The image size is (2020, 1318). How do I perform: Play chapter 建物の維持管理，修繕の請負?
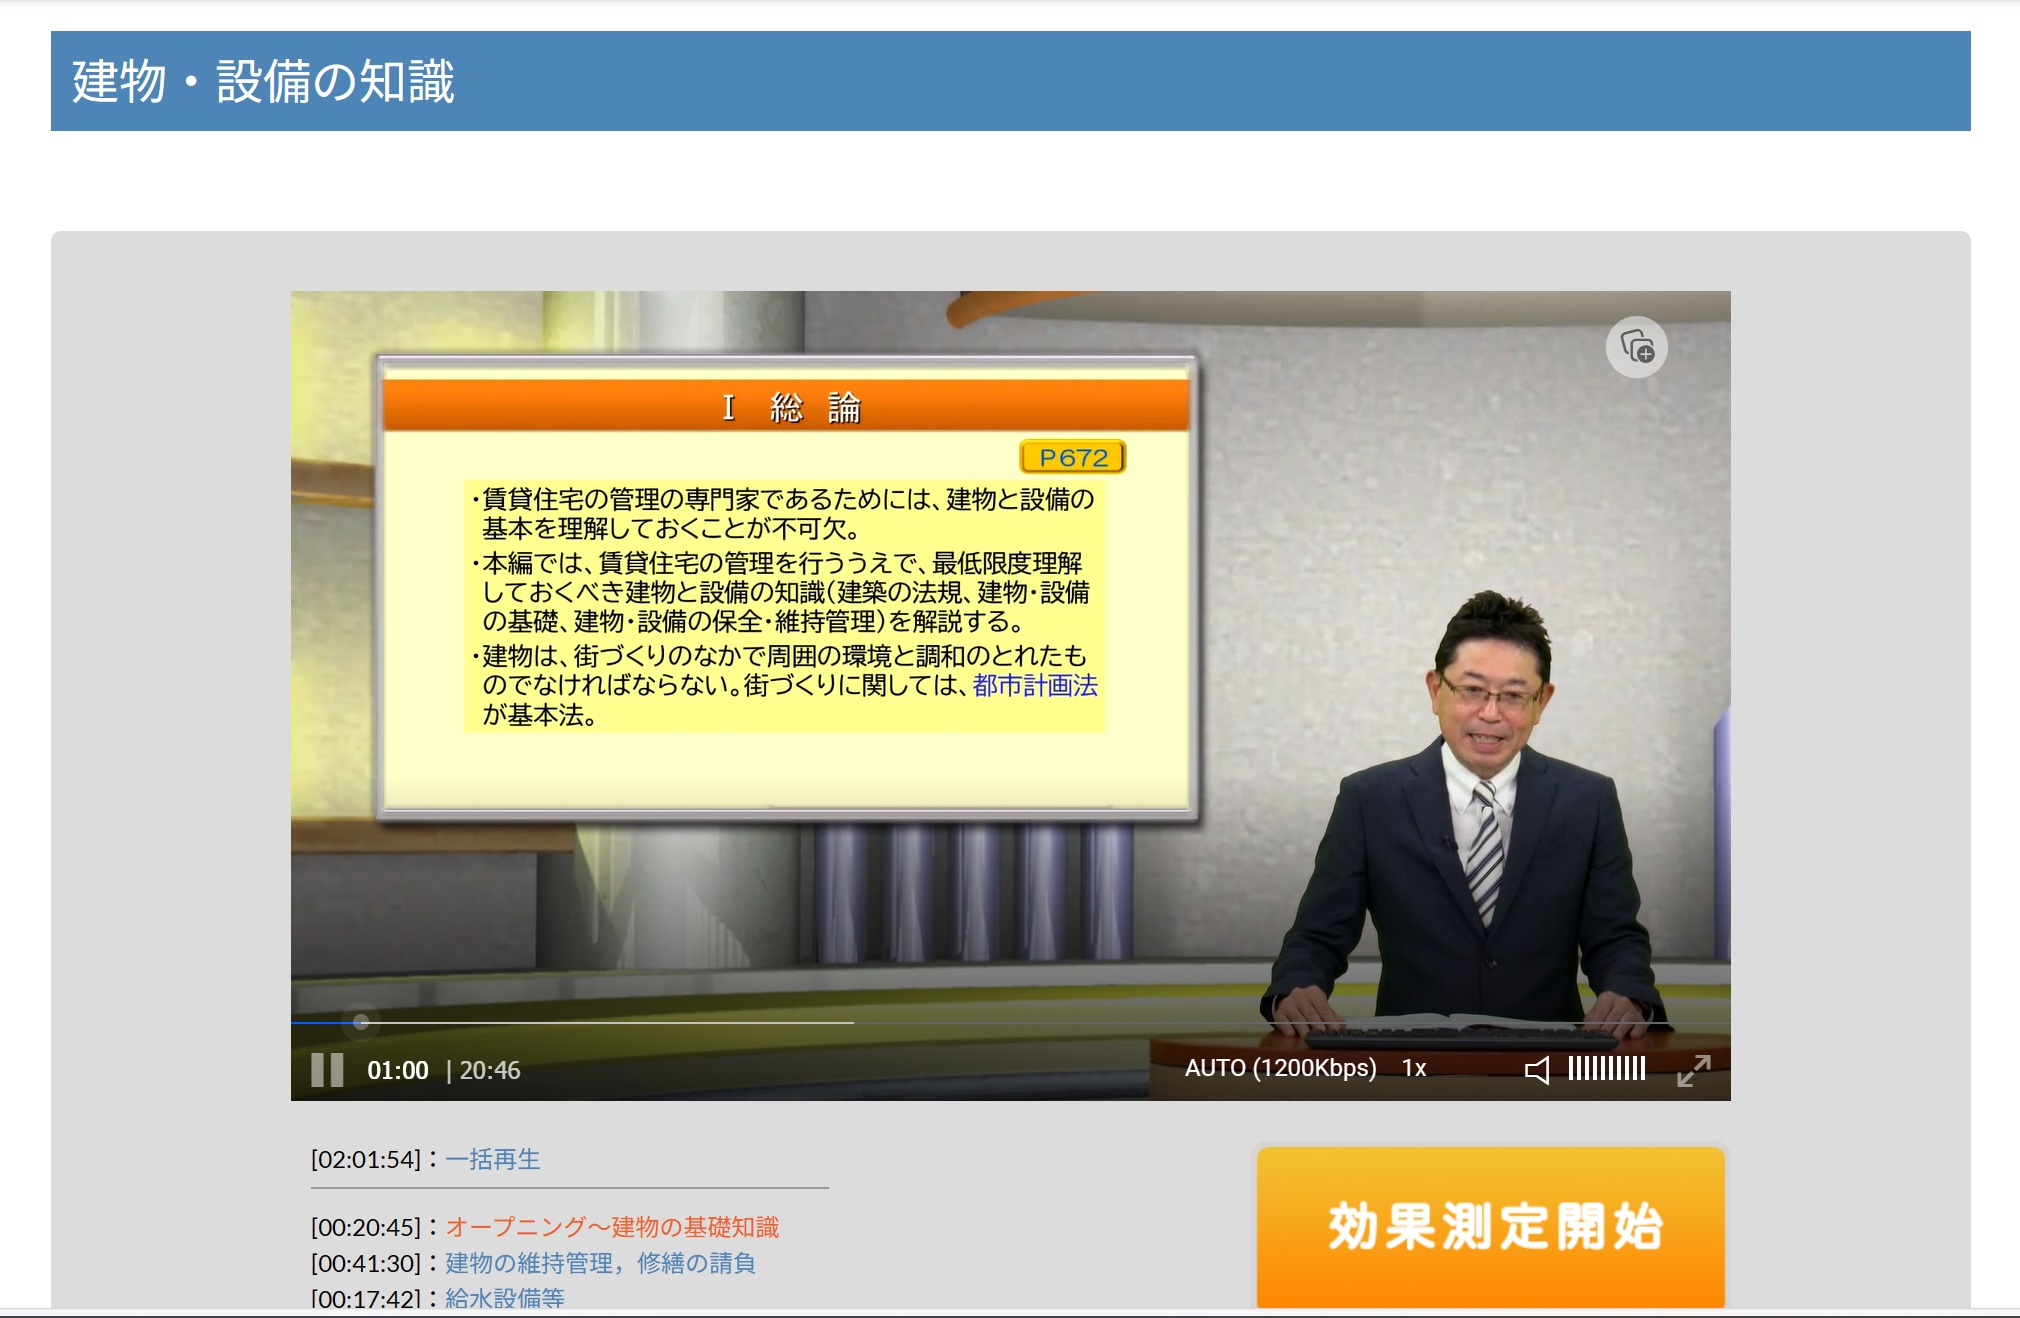600,1263
